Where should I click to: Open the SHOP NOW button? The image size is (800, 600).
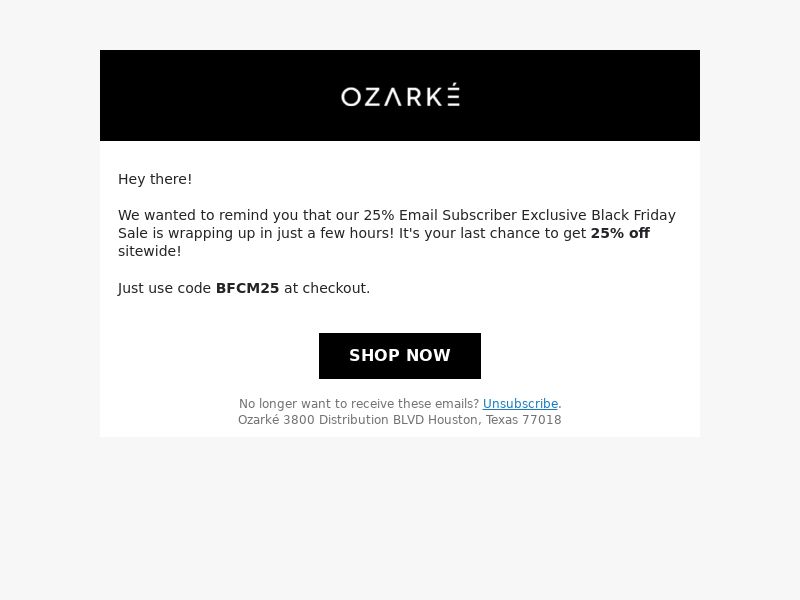(x=400, y=356)
